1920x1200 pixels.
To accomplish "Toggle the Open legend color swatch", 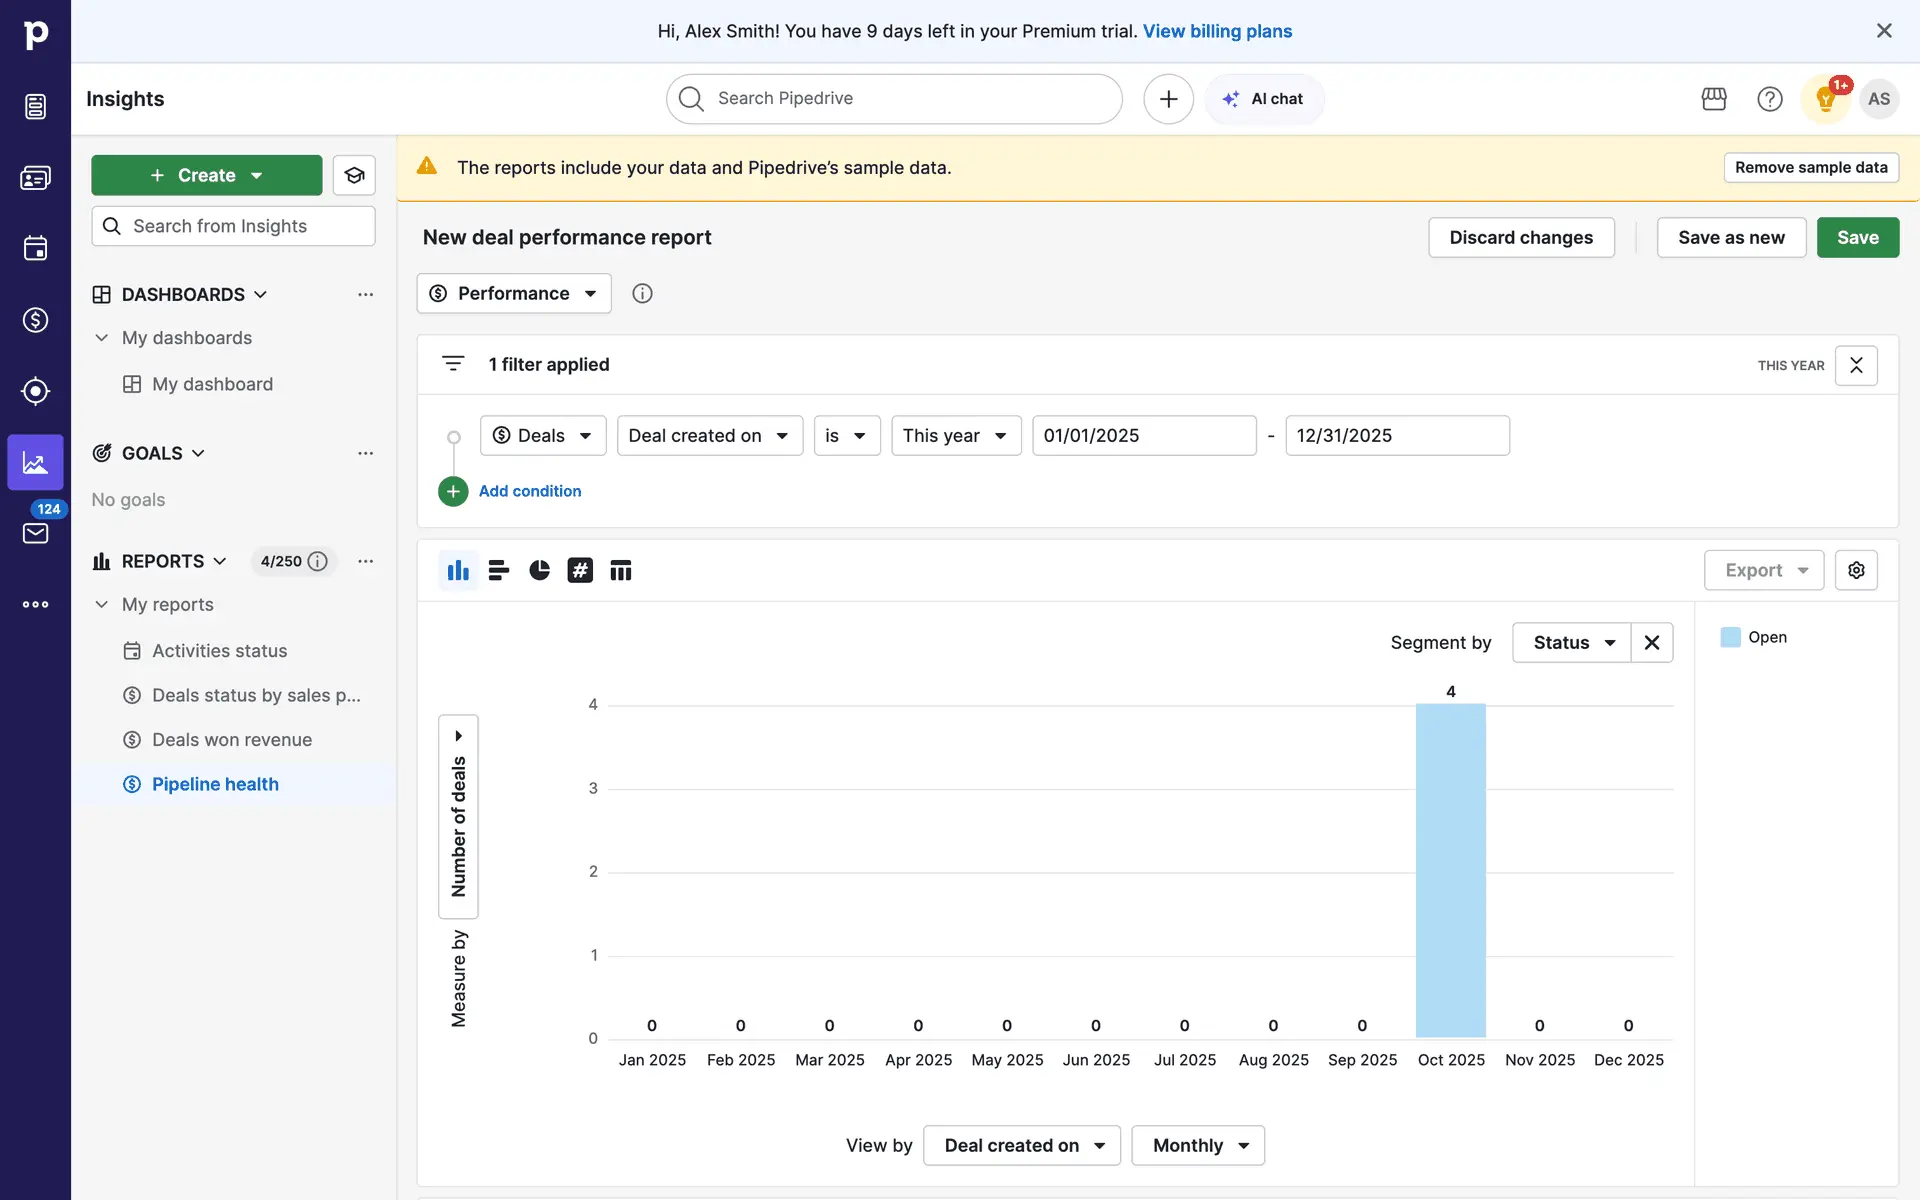I will click(x=1730, y=637).
